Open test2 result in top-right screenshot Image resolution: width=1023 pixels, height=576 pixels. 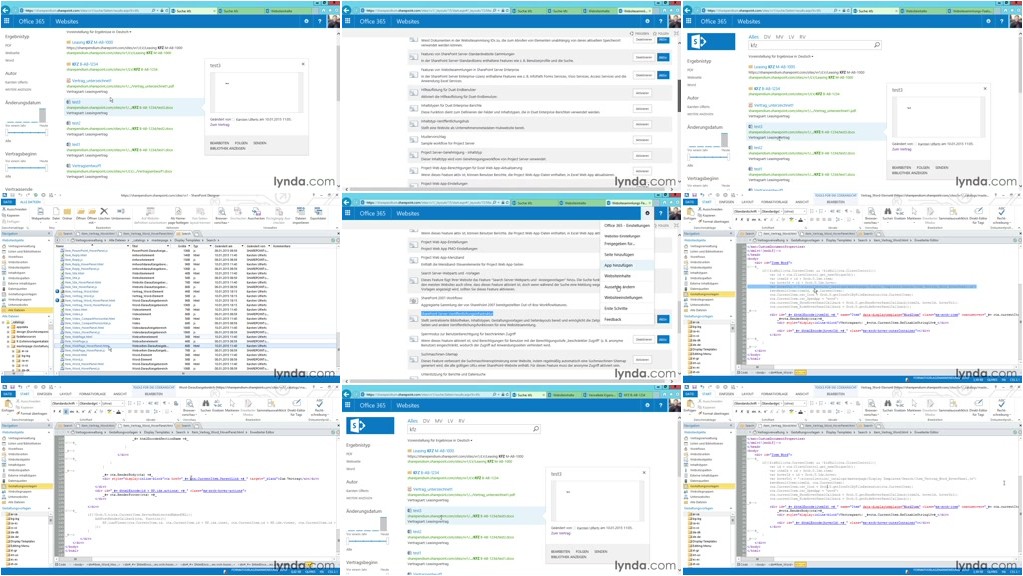(x=757, y=147)
